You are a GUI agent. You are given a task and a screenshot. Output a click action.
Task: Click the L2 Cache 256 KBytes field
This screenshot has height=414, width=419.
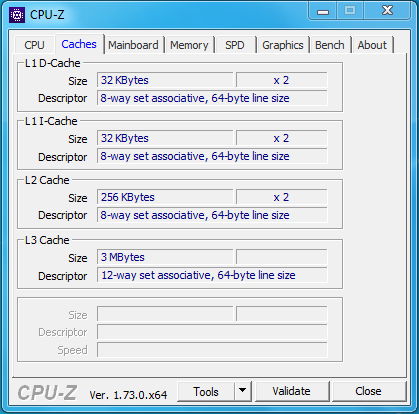(165, 197)
